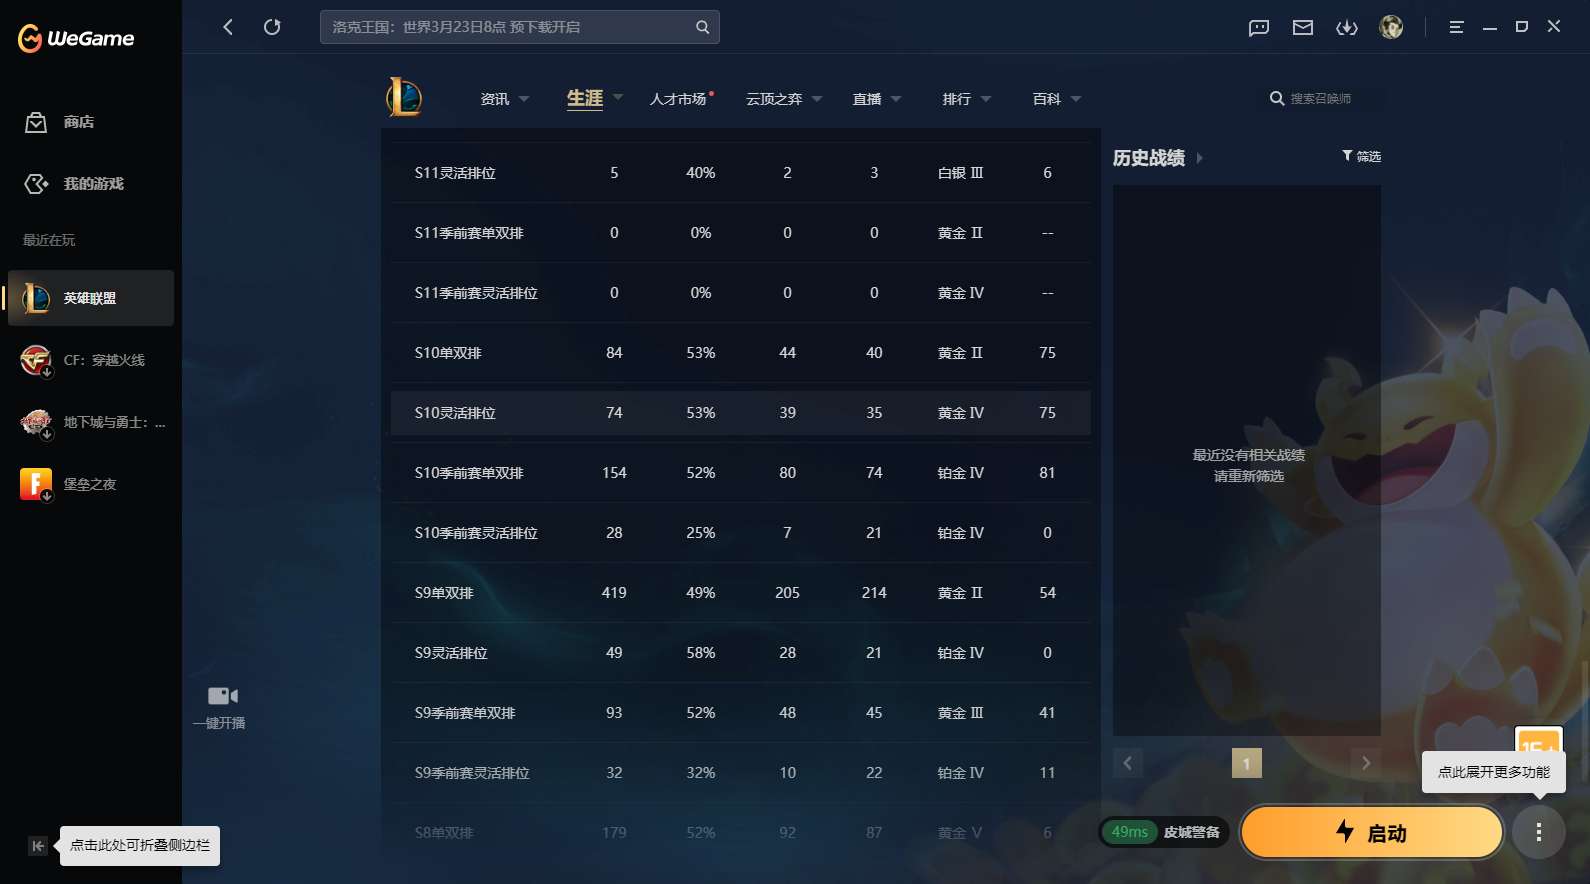The image size is (1590, 884).
Task: Expand the 资讯 dropdown arrow
Action: (x=524, y=99)
